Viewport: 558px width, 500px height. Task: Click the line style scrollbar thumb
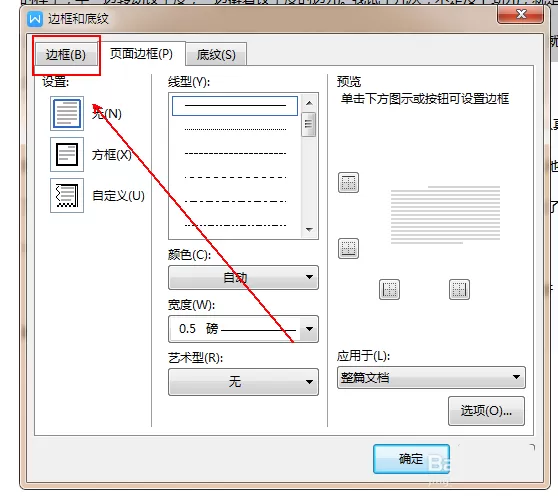pyautogui.click(x=309, y=125)
